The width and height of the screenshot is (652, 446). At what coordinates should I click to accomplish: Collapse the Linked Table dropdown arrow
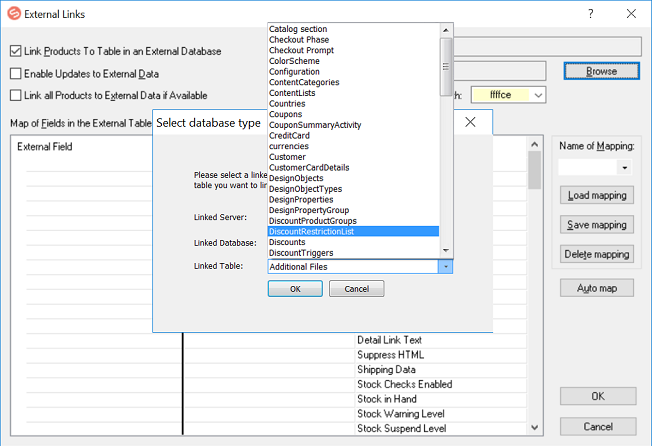[x=446, y=267]
